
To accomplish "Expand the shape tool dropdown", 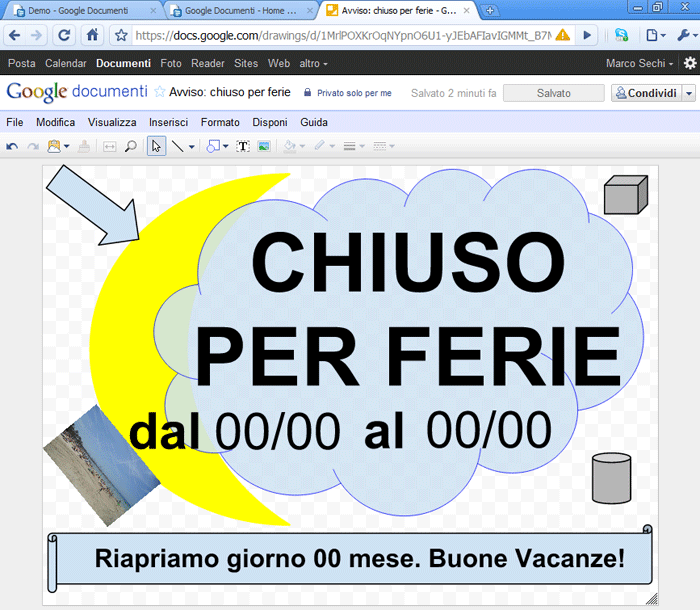I will pos(225,146).
